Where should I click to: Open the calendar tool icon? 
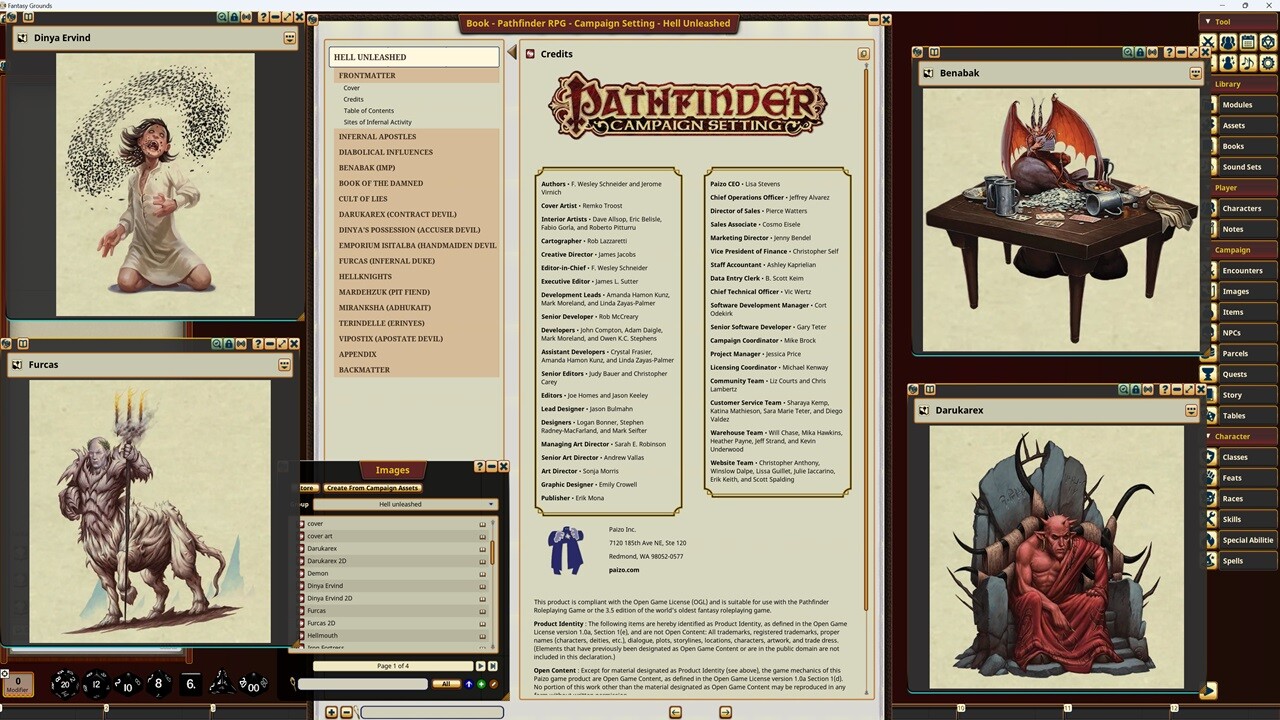coord(1248,42)
